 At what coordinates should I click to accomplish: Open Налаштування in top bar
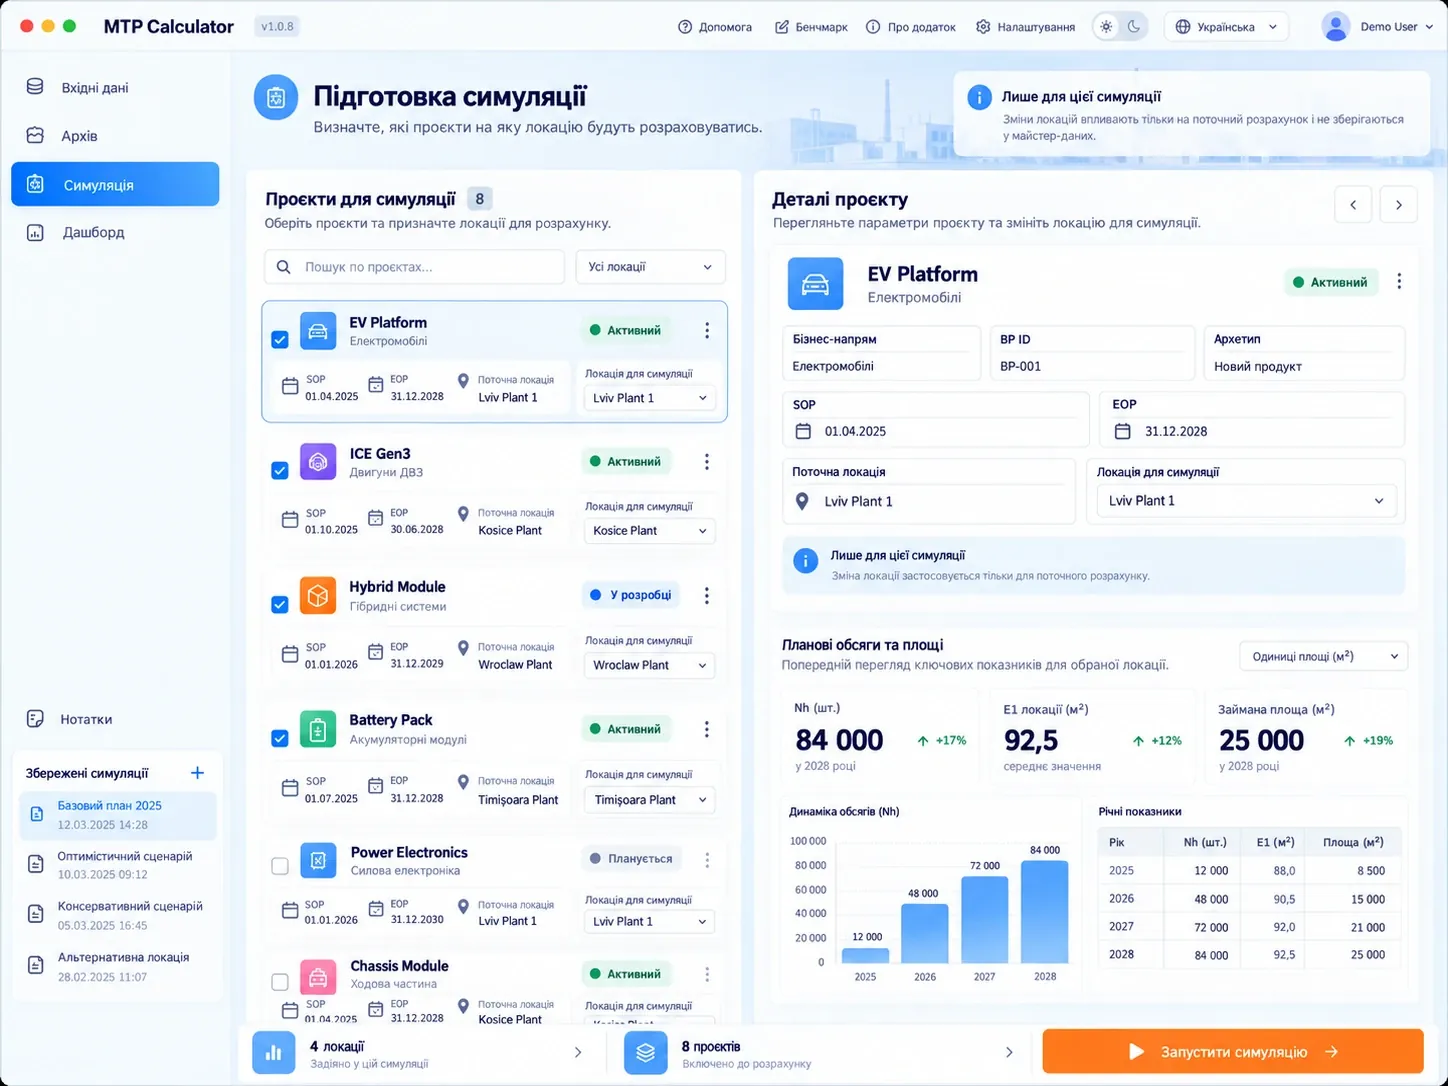[x=1026, y=27]
